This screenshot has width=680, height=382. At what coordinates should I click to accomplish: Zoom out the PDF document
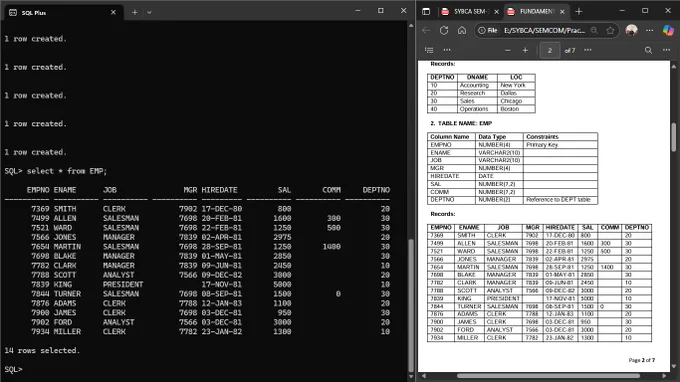click(x=507, y=50)
